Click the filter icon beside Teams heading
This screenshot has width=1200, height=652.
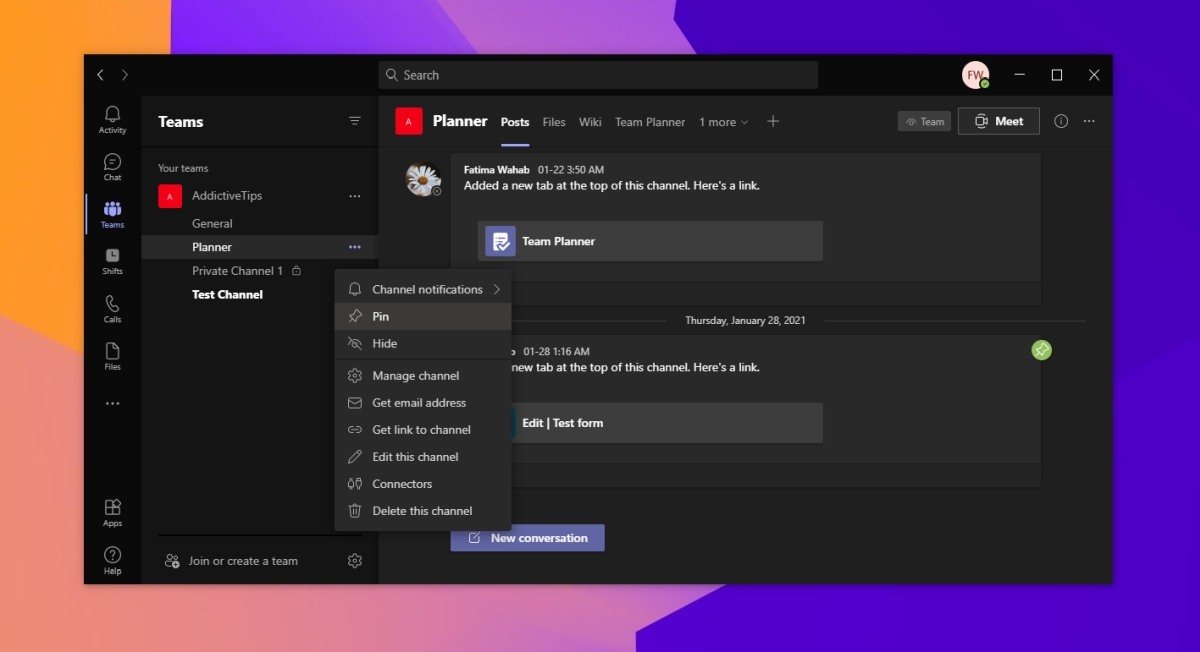(x=354, y=121)
